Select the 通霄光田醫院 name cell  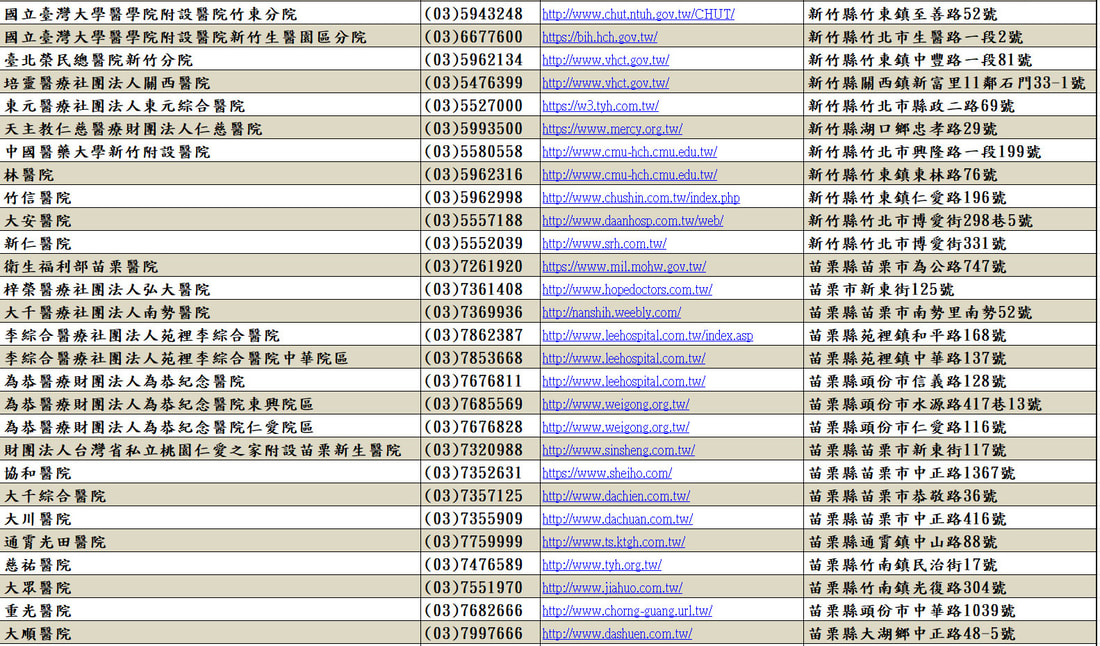tap(210, 542)
